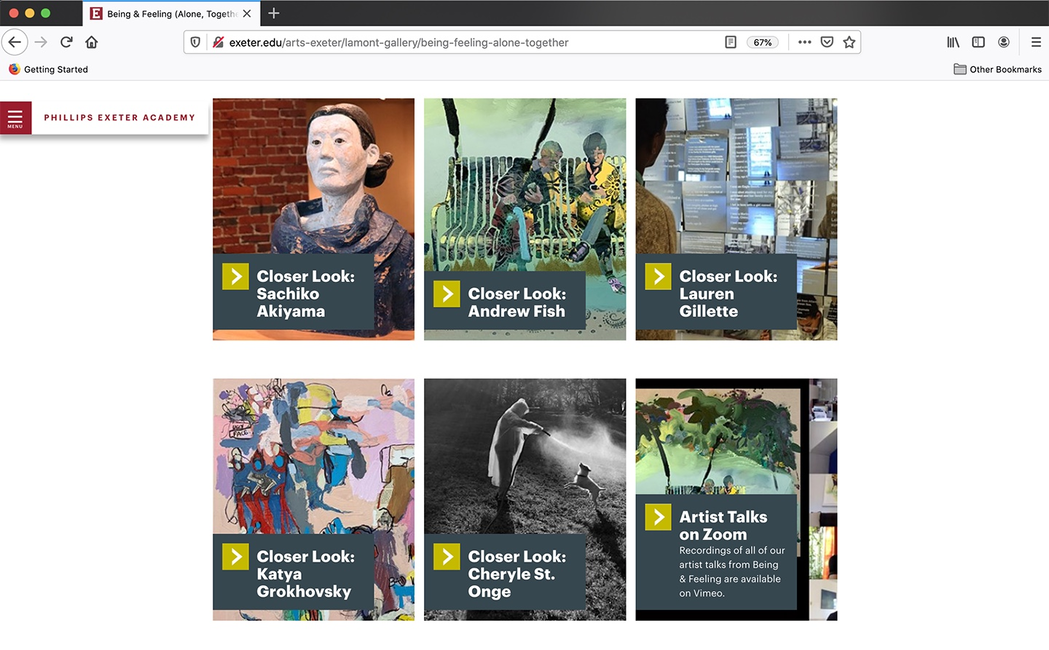Go to the browser home page

click(91, 42)
